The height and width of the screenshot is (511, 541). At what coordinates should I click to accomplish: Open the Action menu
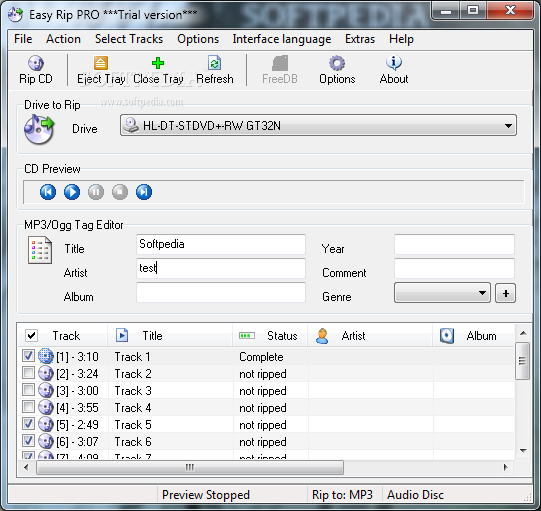[x=63, y=39]
